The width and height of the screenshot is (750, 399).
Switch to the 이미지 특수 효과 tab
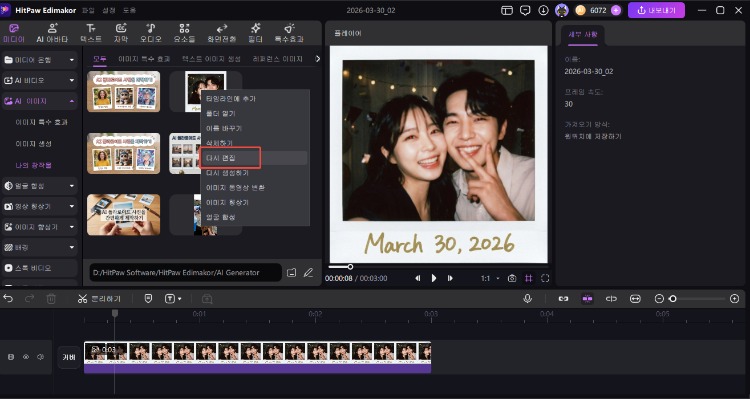pyautogui.click(x=144, y=59)
